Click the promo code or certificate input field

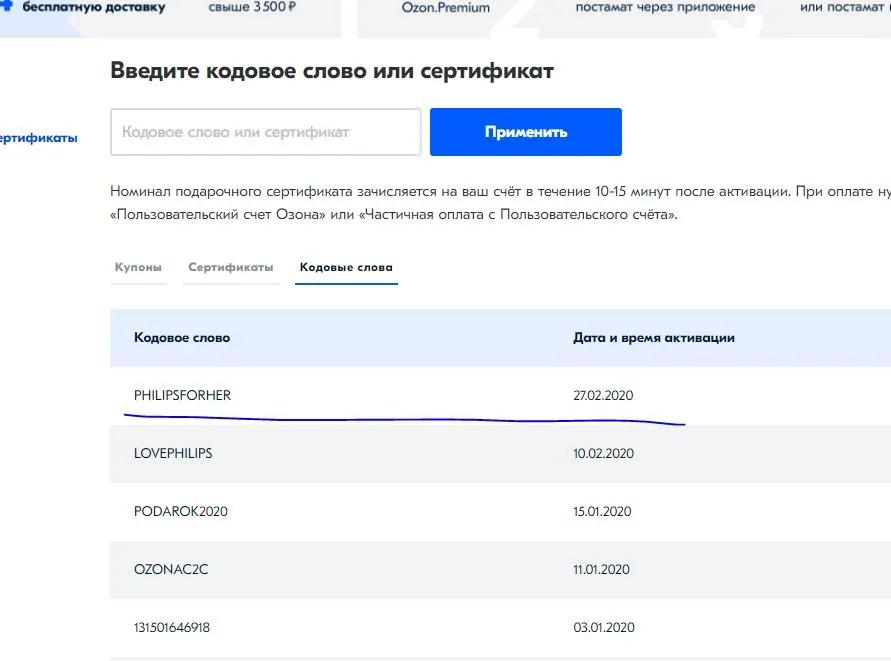click(265, 132)
